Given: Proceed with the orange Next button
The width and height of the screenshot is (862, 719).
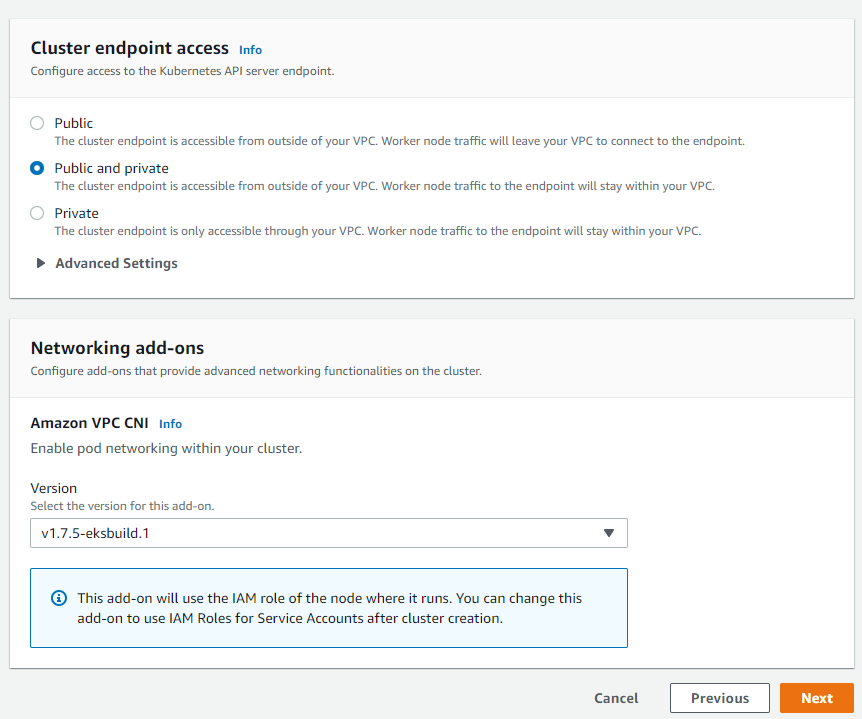Looking at the screenshot, I should pos(817,698).
